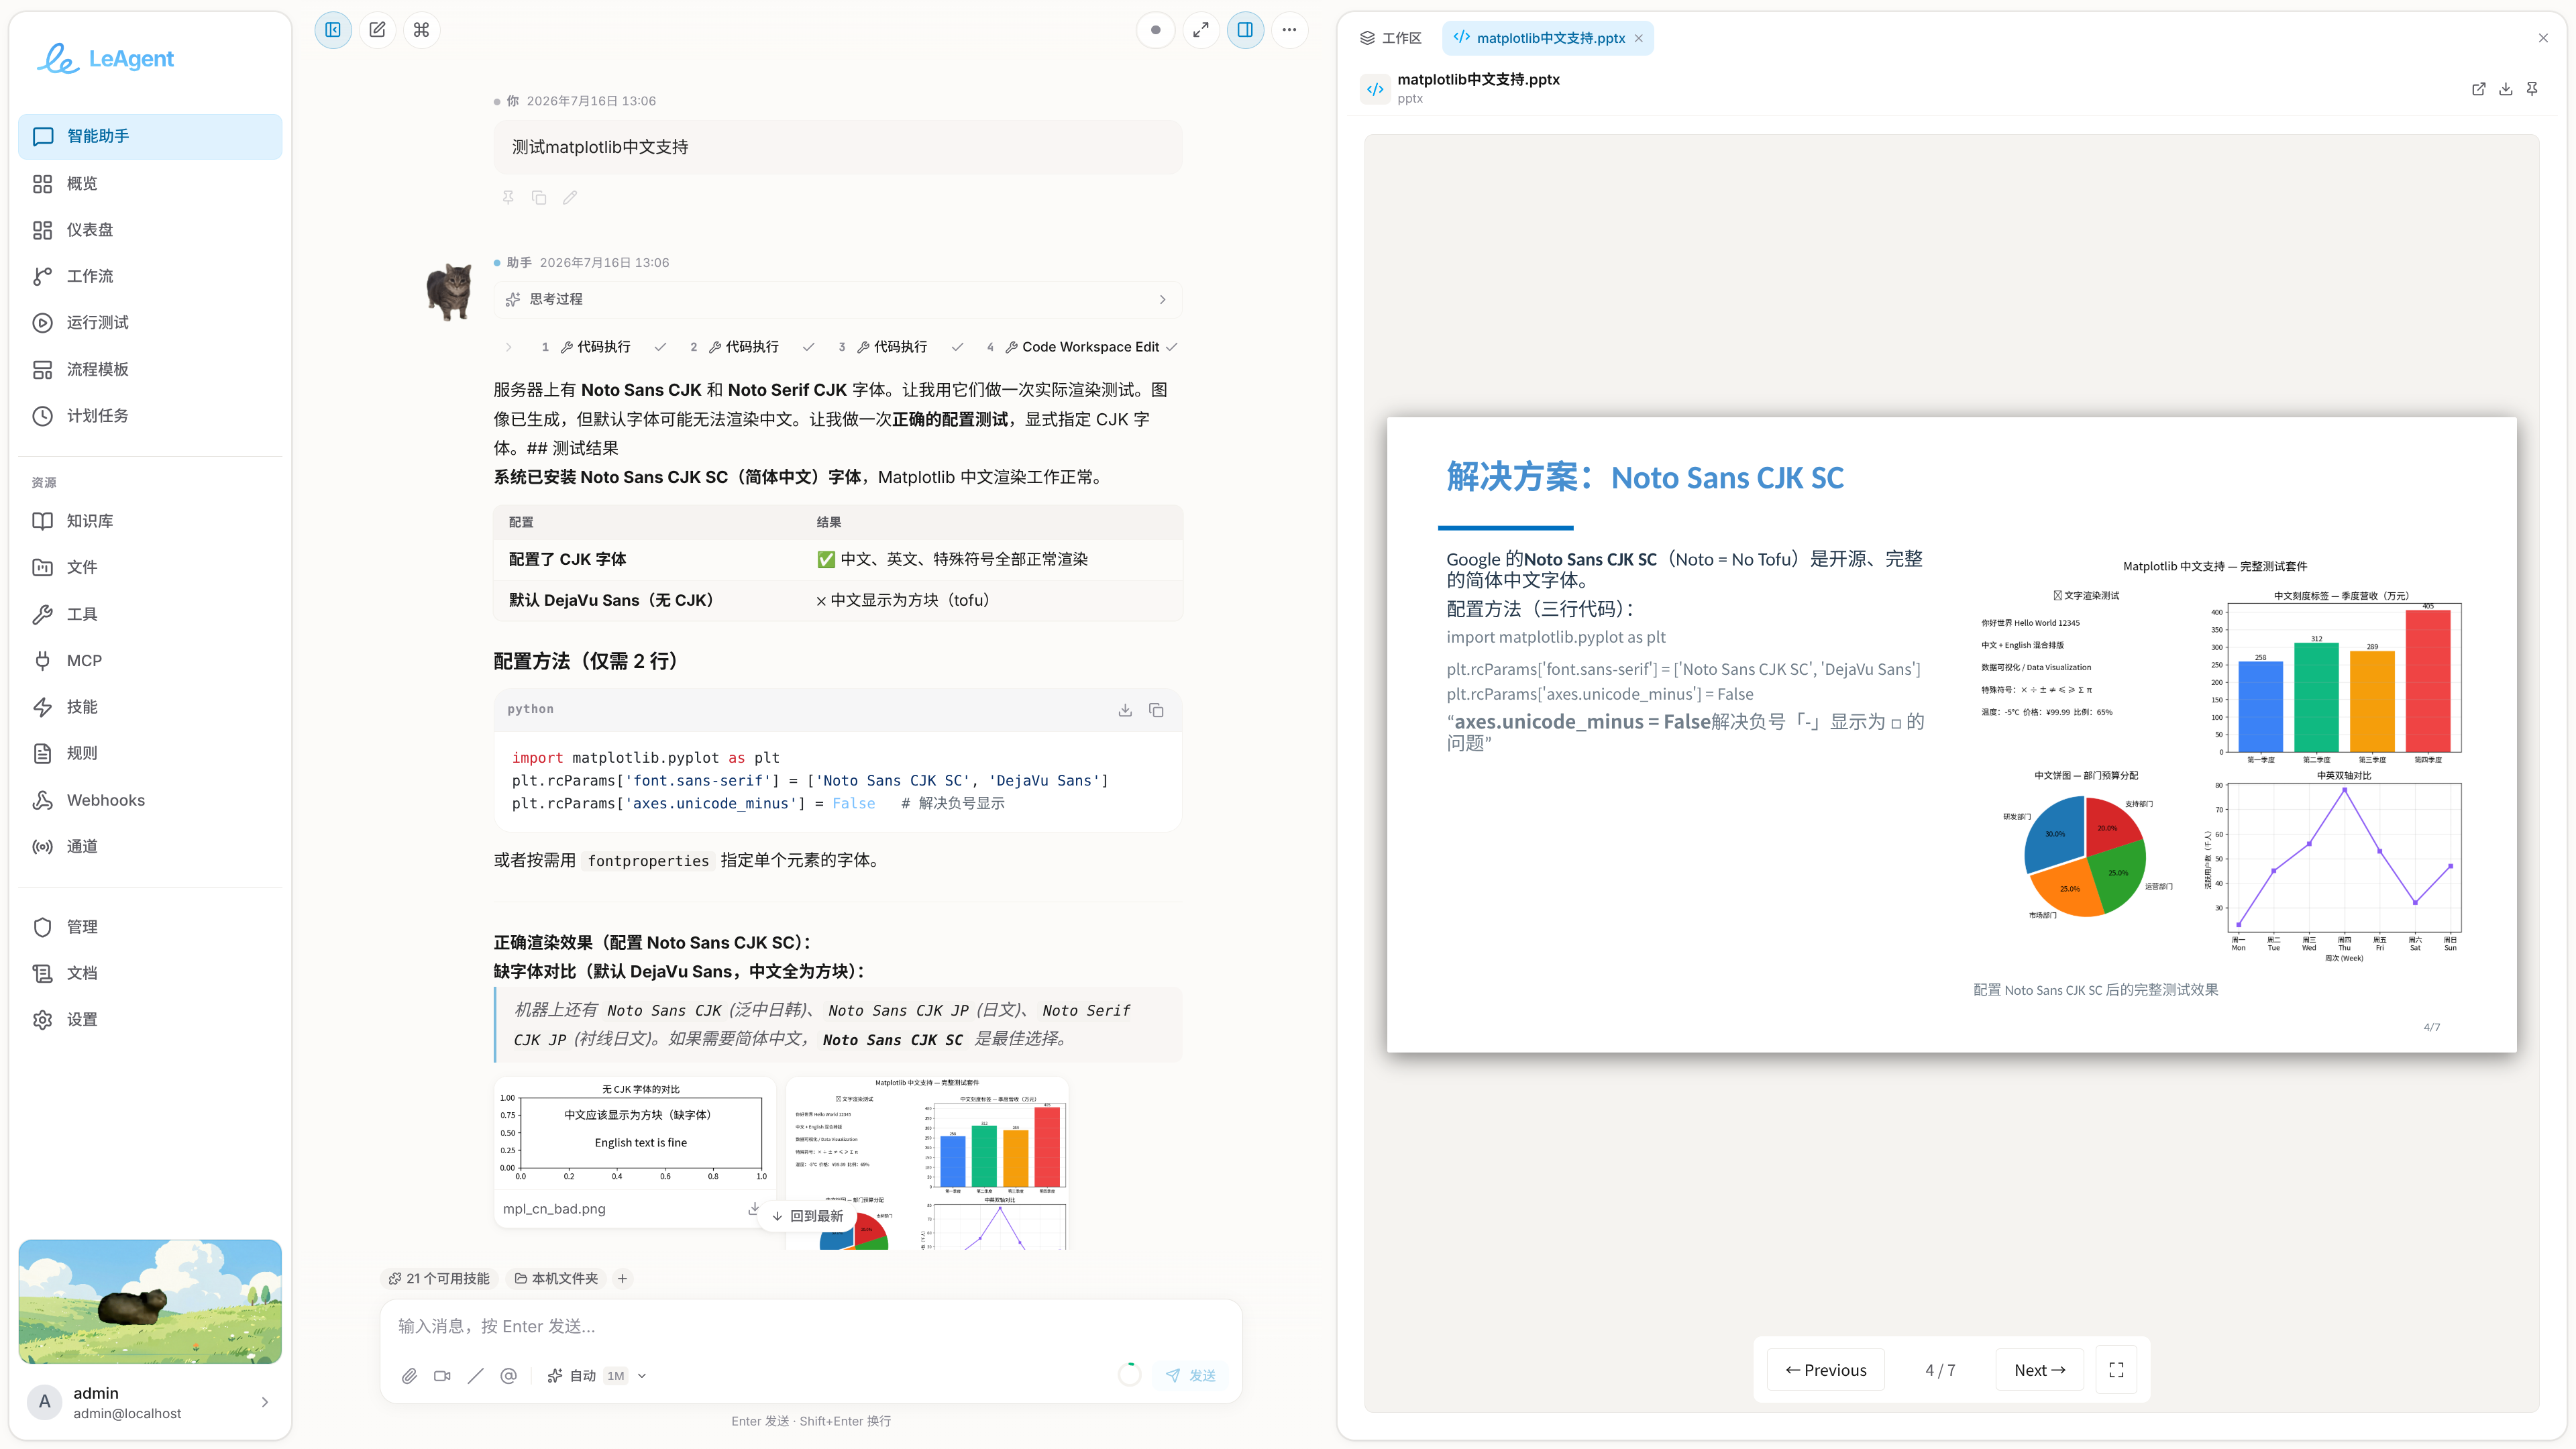Screen dimensions: 2576x1449
Task: Copy the user message text
Action: 539,197
